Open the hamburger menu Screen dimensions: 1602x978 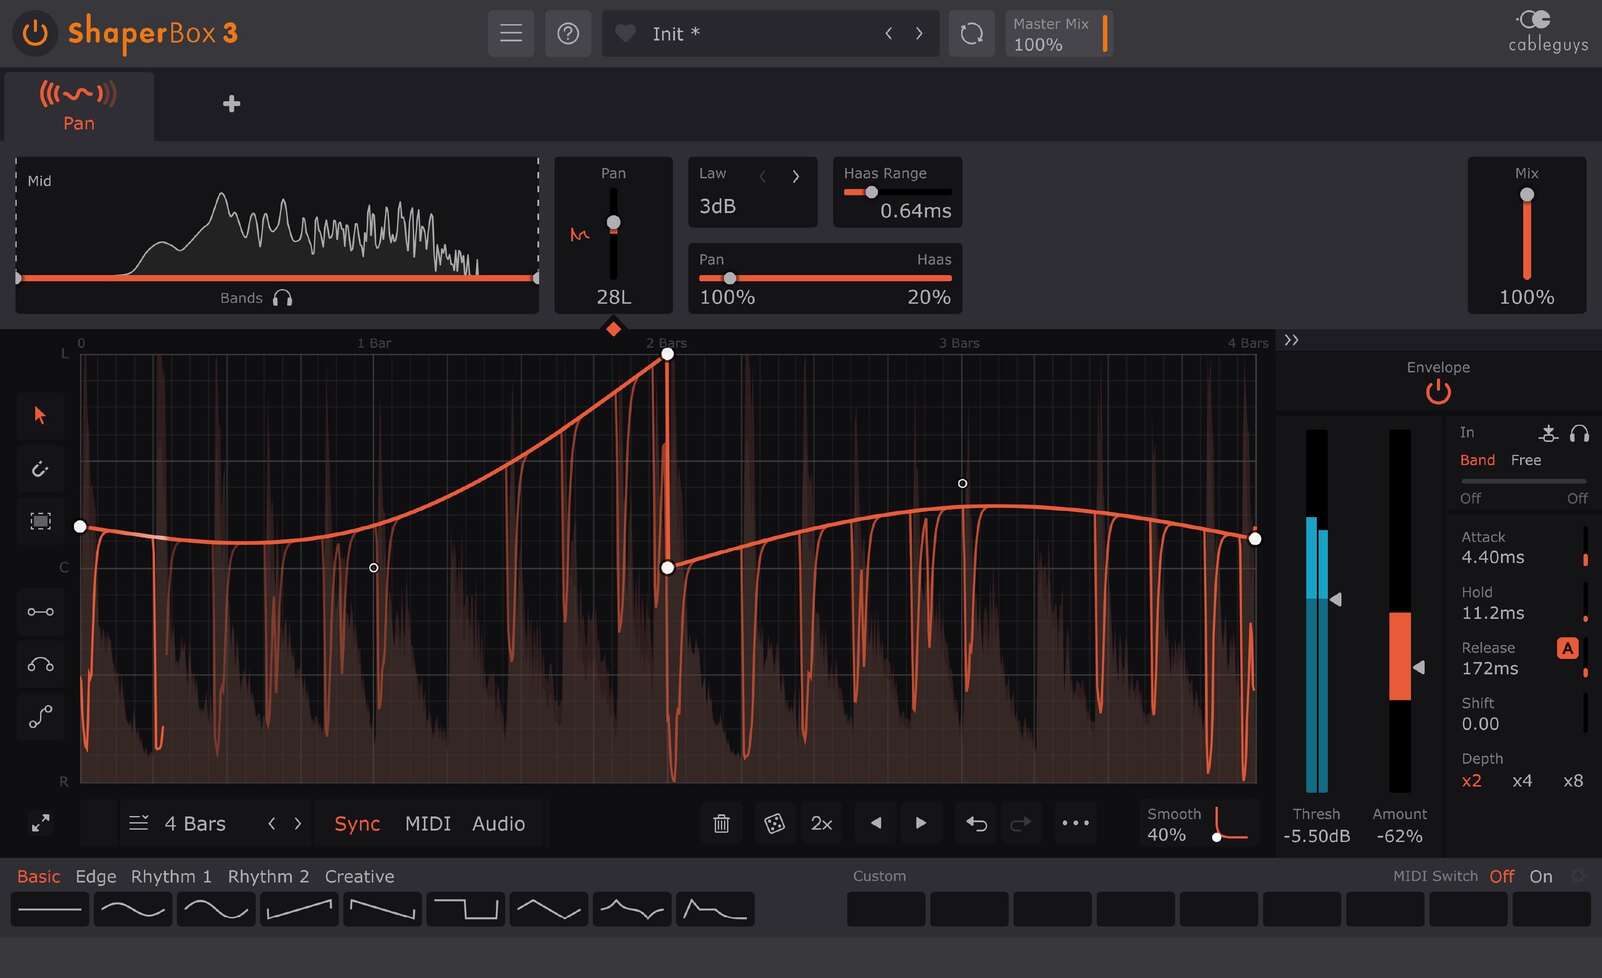(511, 33)
